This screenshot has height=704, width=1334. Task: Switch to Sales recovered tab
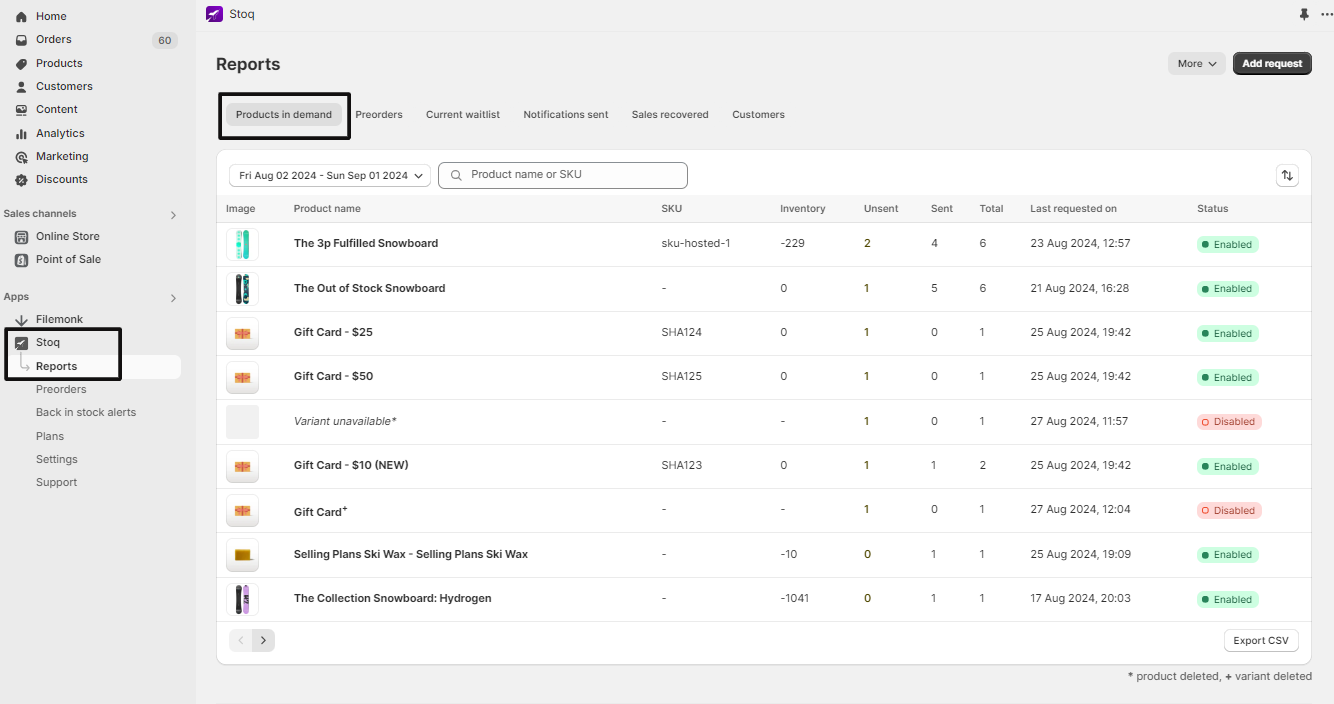[x=670, y=115]
